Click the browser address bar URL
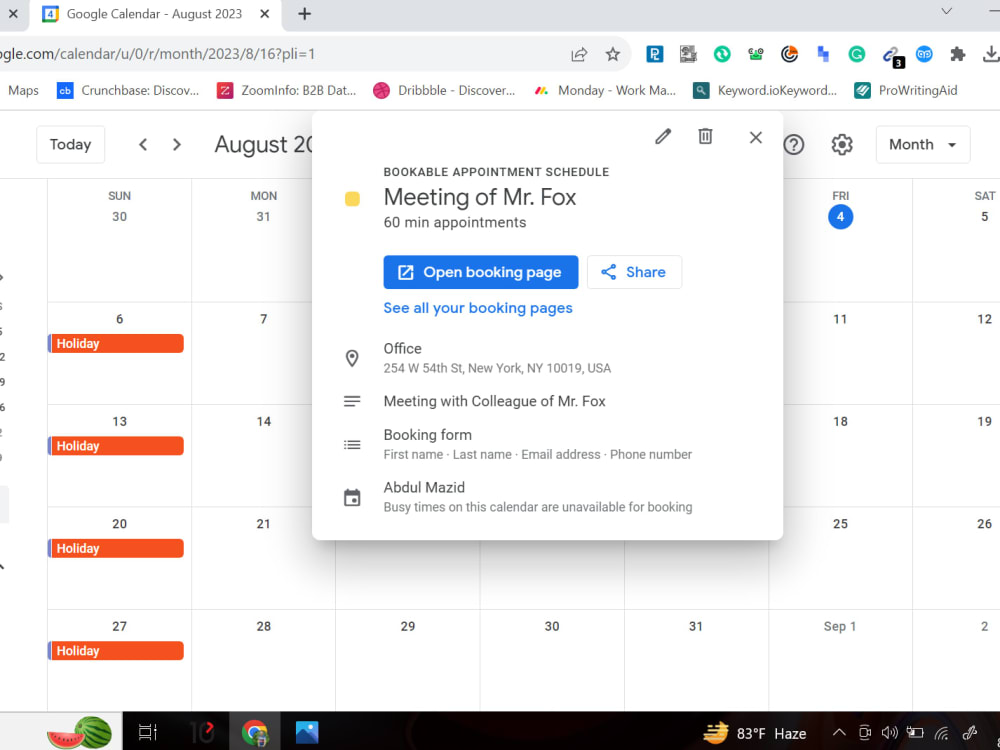The image size is (1000, 750). point(158,54)
